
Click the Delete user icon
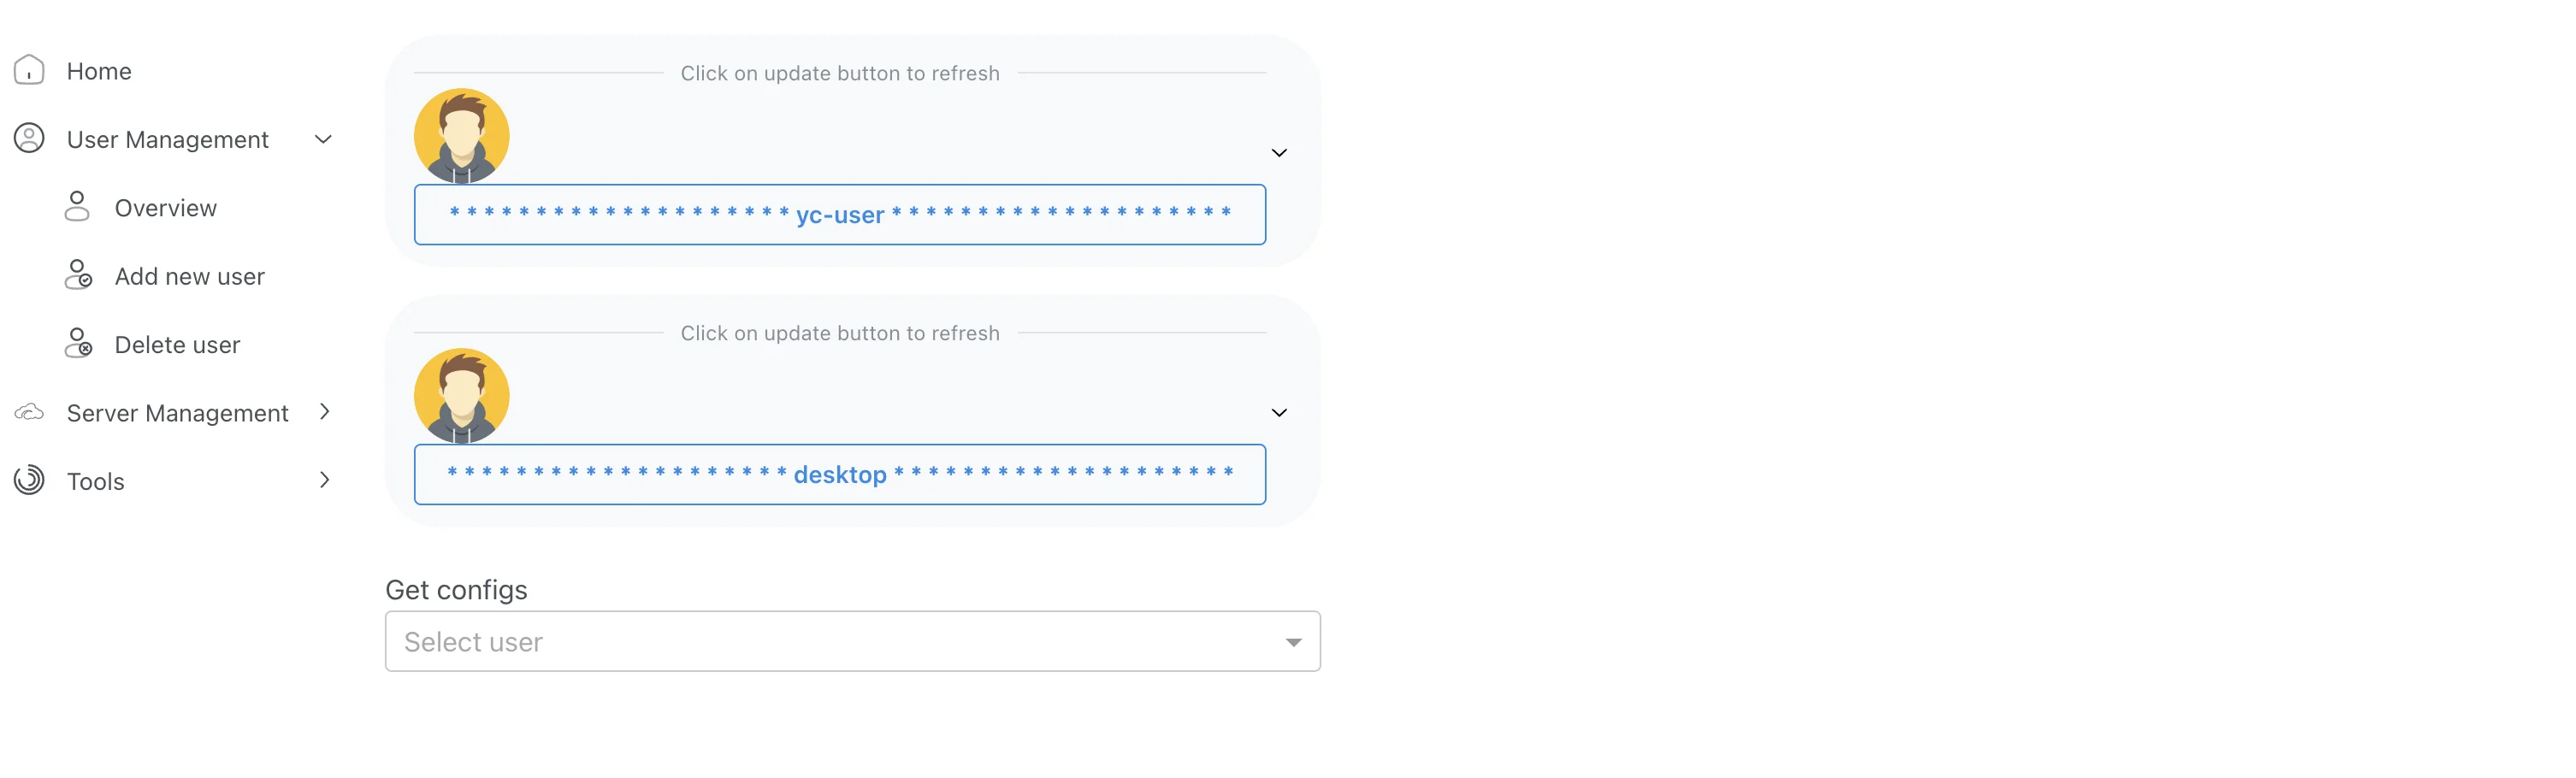point(78,343)
